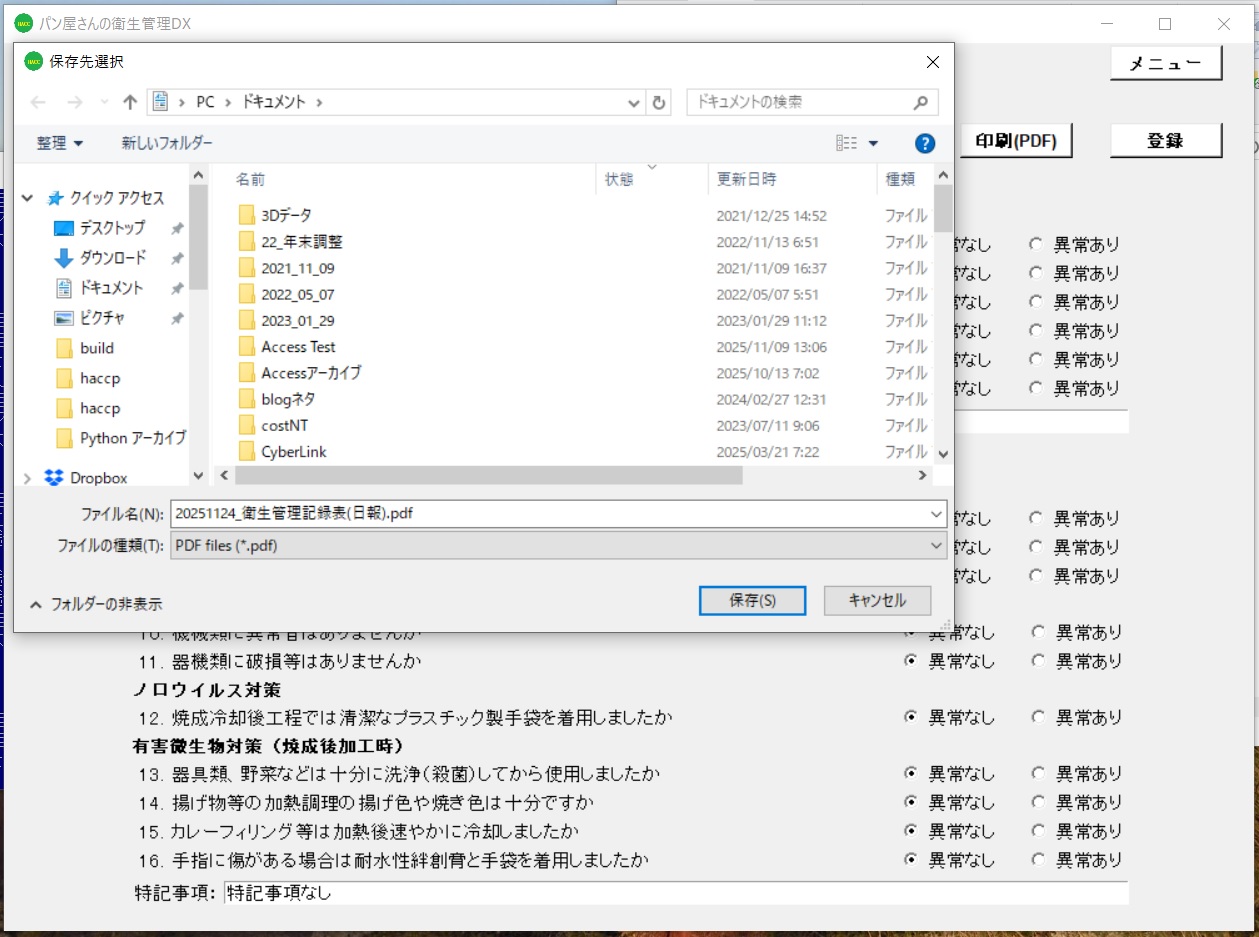Click the 保存(S) save button

752,600
